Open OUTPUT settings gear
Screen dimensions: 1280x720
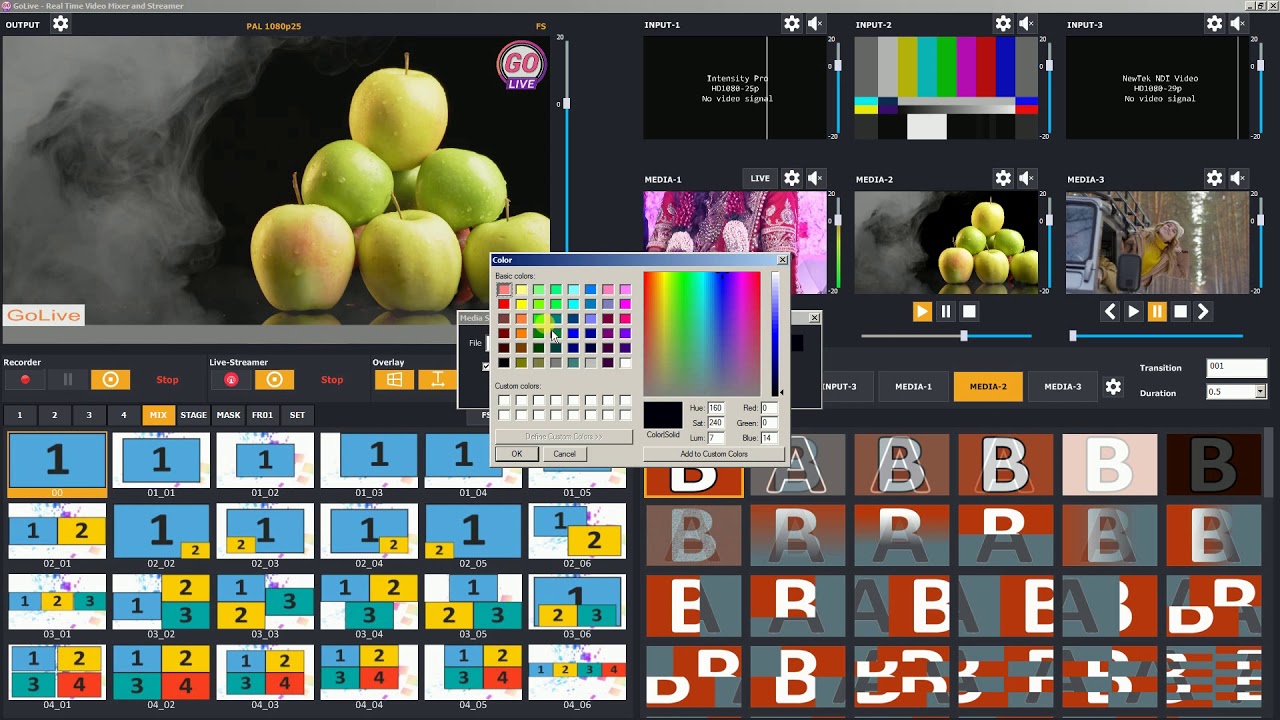61,24
